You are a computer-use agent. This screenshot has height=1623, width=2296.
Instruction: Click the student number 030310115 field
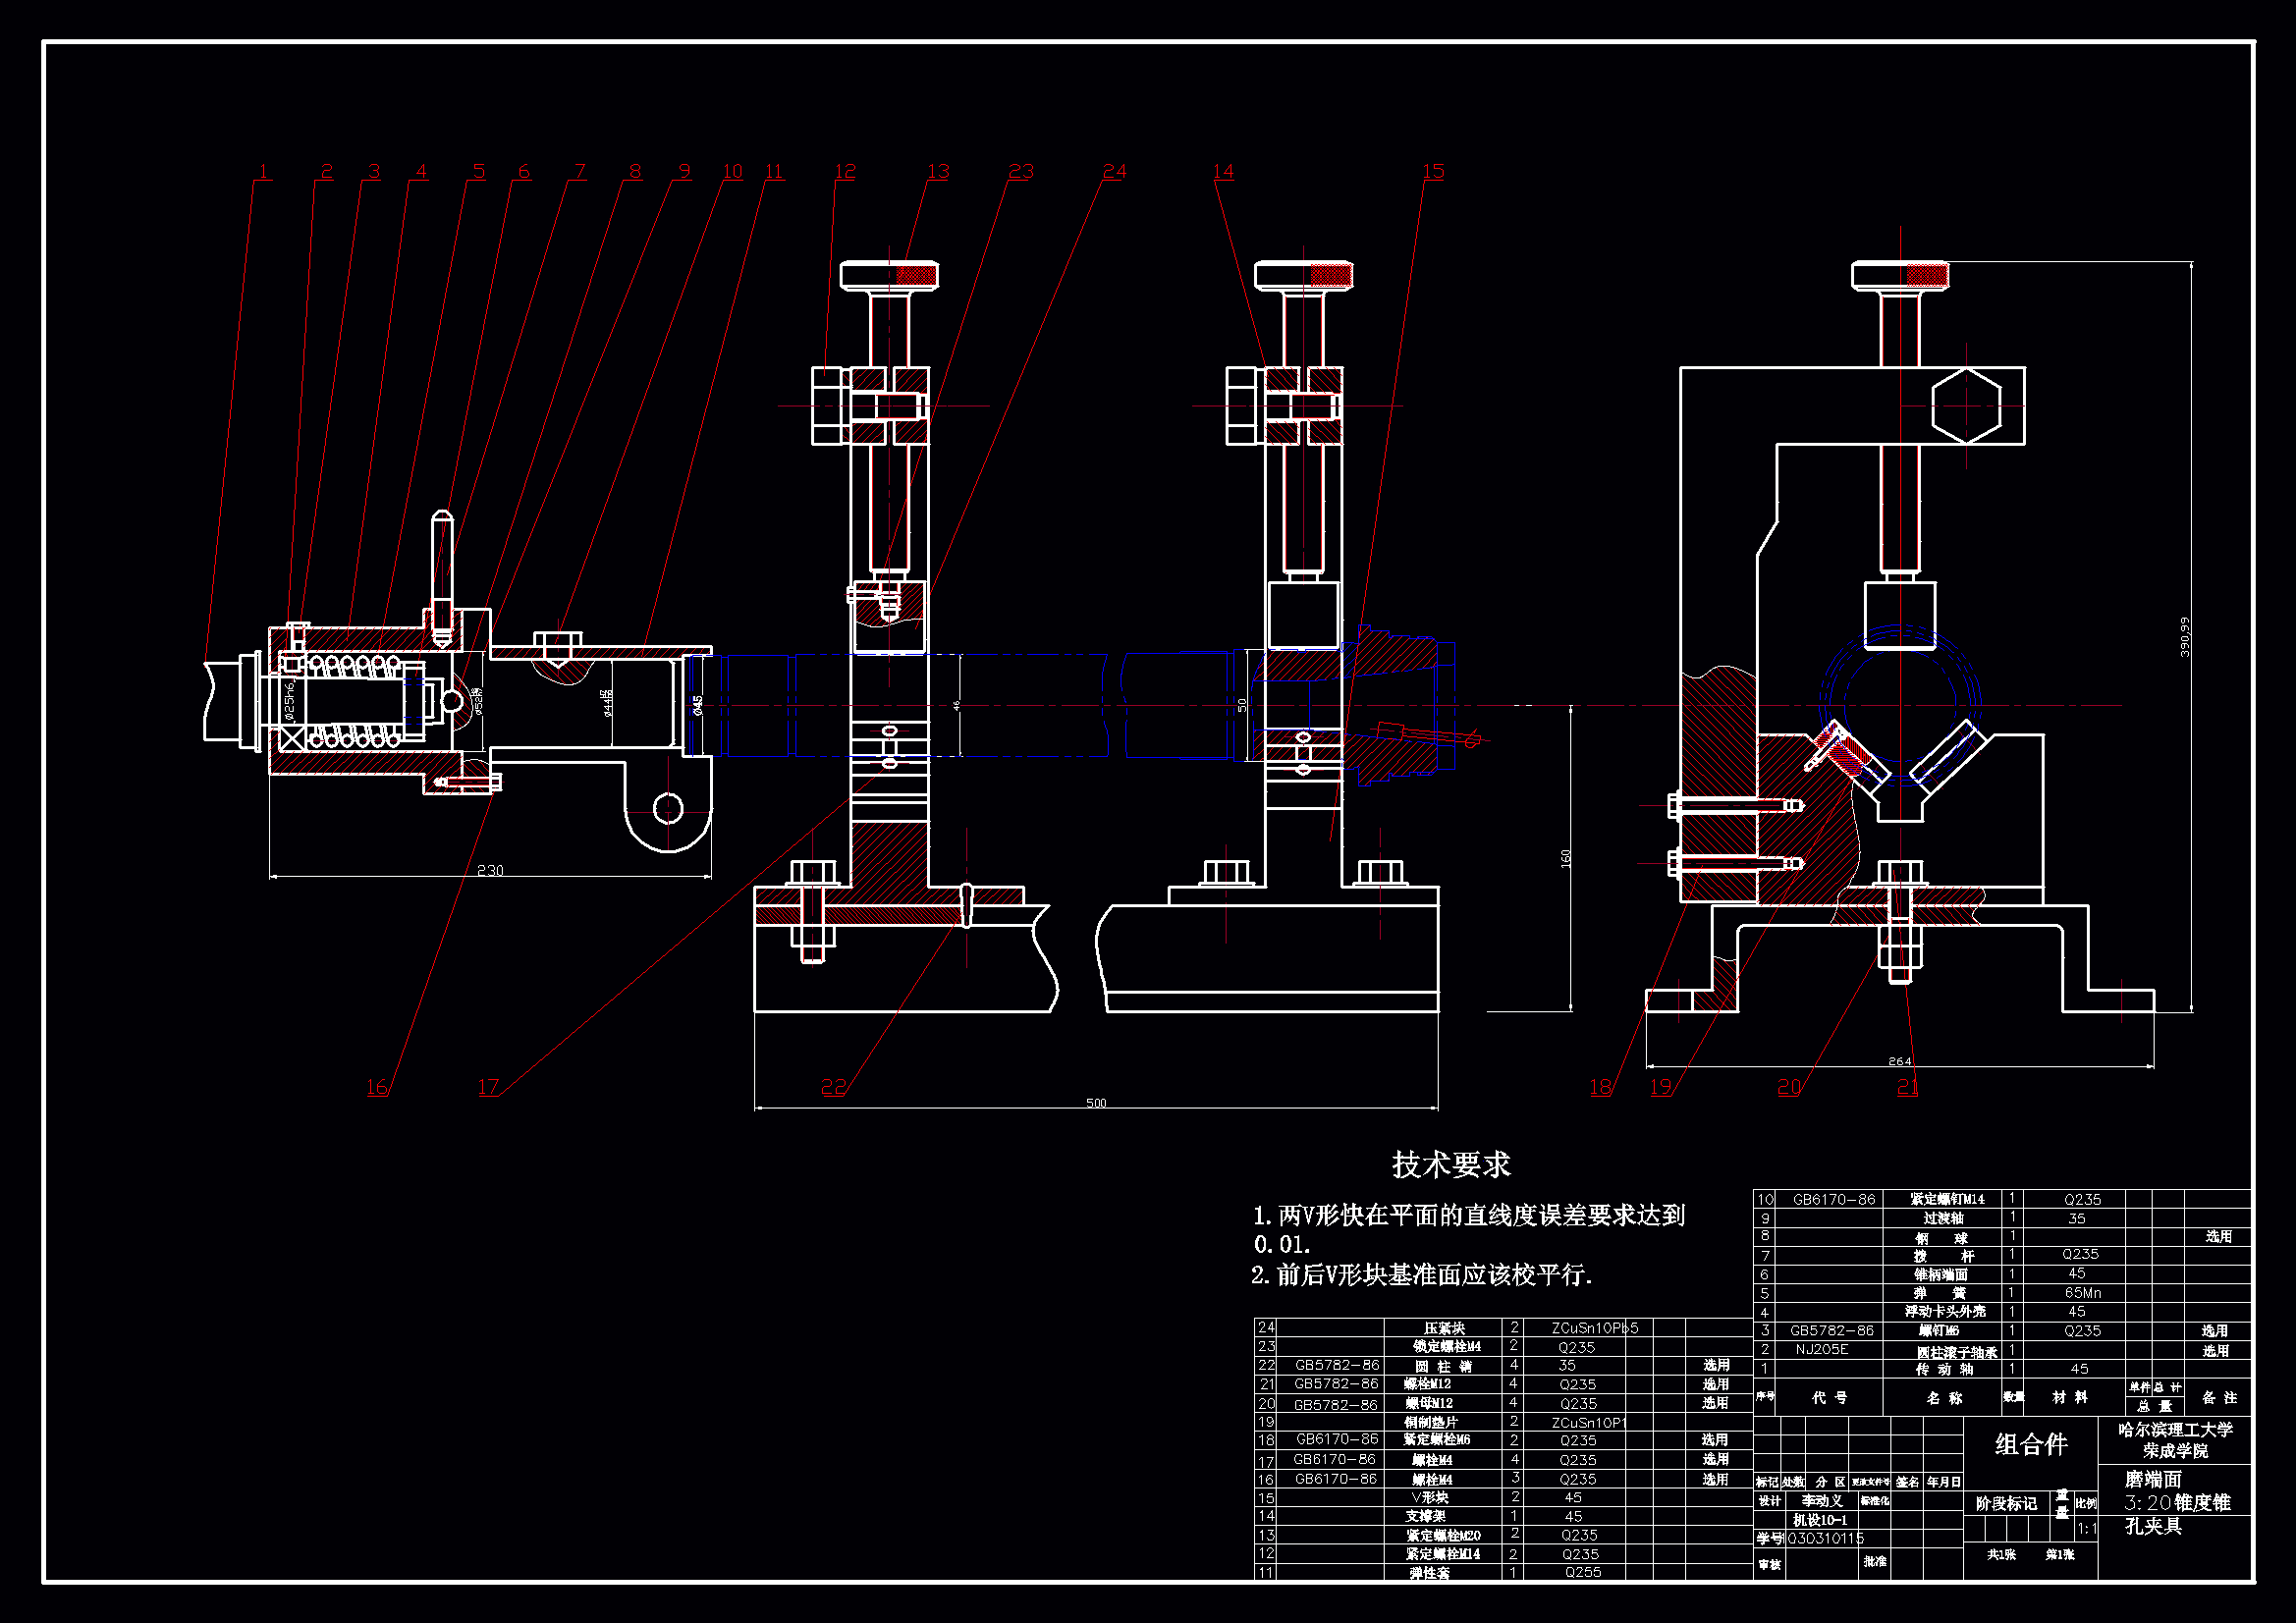click(x=1825, y=1538)
